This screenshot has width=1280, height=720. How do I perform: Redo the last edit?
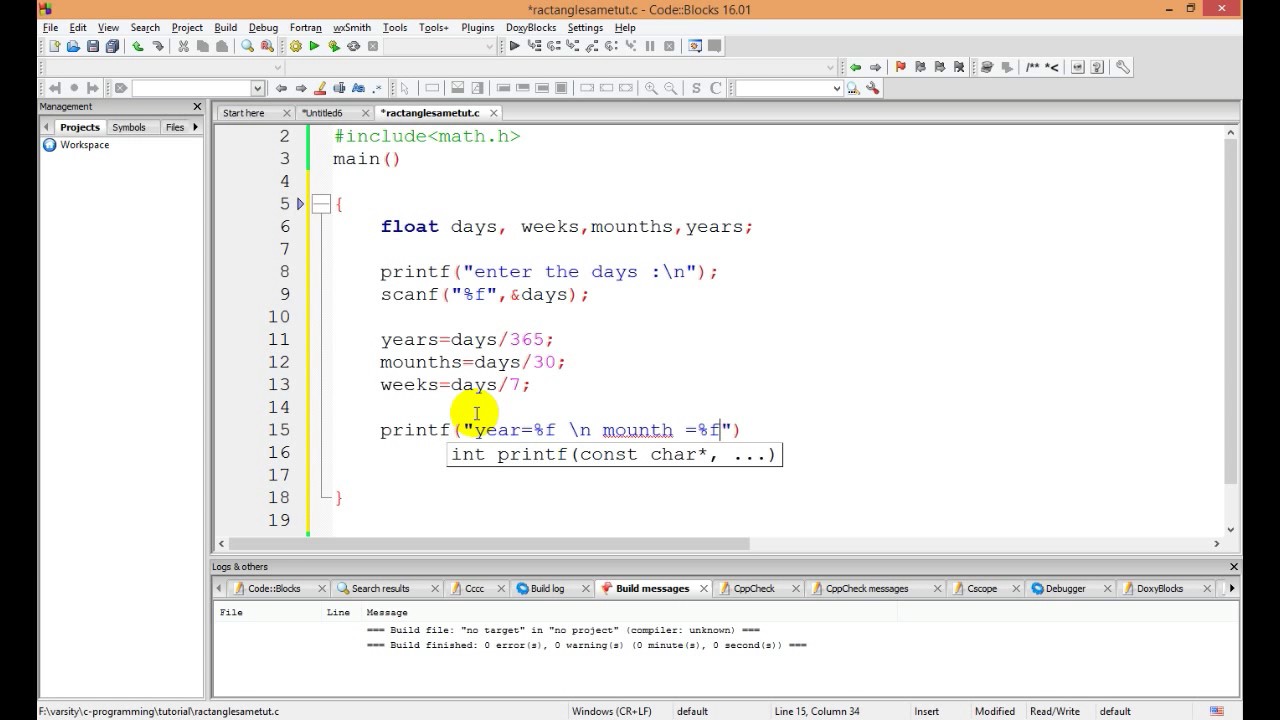[x=158, y=46]
